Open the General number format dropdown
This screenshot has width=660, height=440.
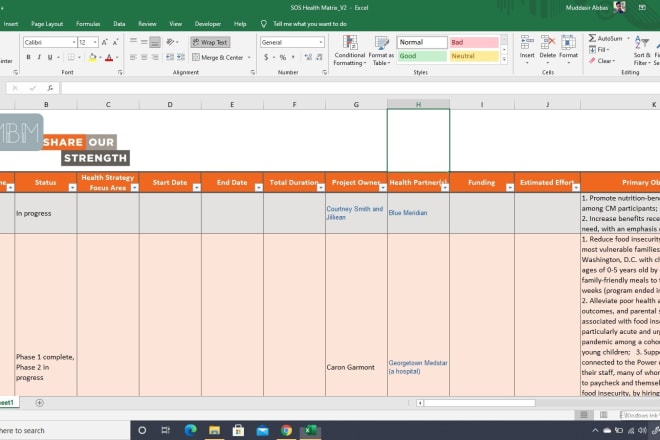(320, 43)
